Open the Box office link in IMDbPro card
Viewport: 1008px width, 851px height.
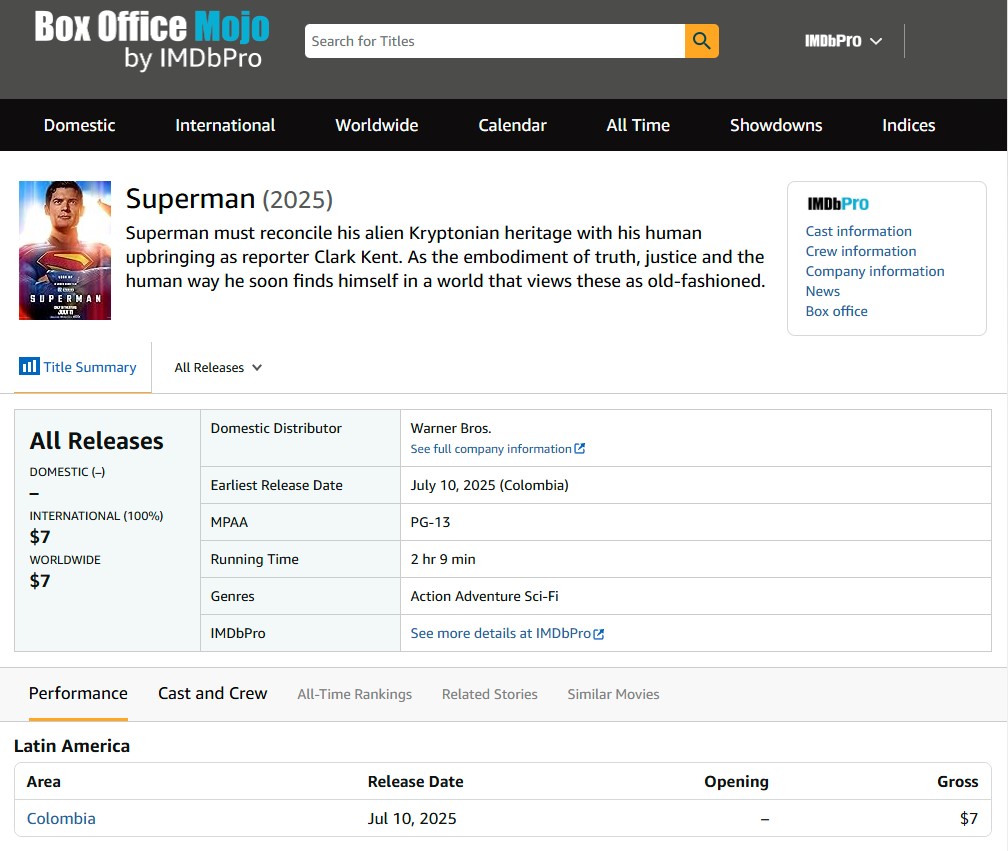pos(836,311)
